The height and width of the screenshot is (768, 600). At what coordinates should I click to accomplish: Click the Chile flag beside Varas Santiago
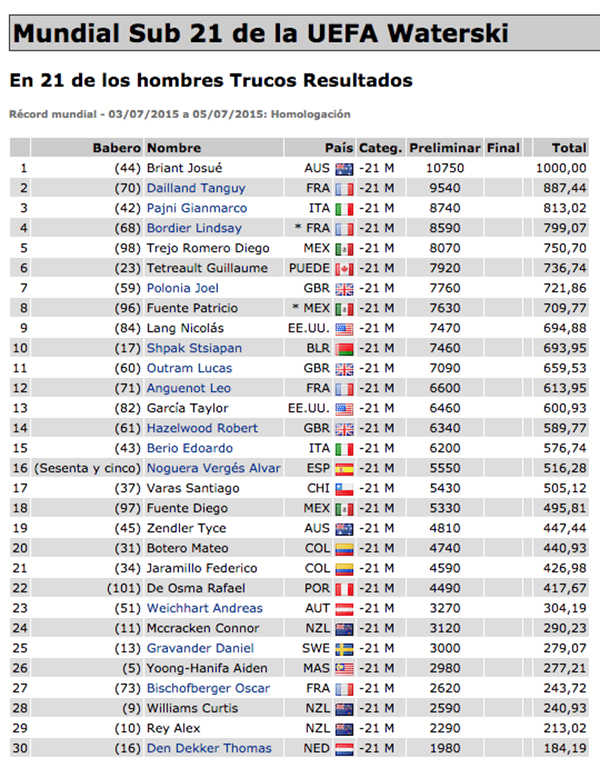coord(344,488)
